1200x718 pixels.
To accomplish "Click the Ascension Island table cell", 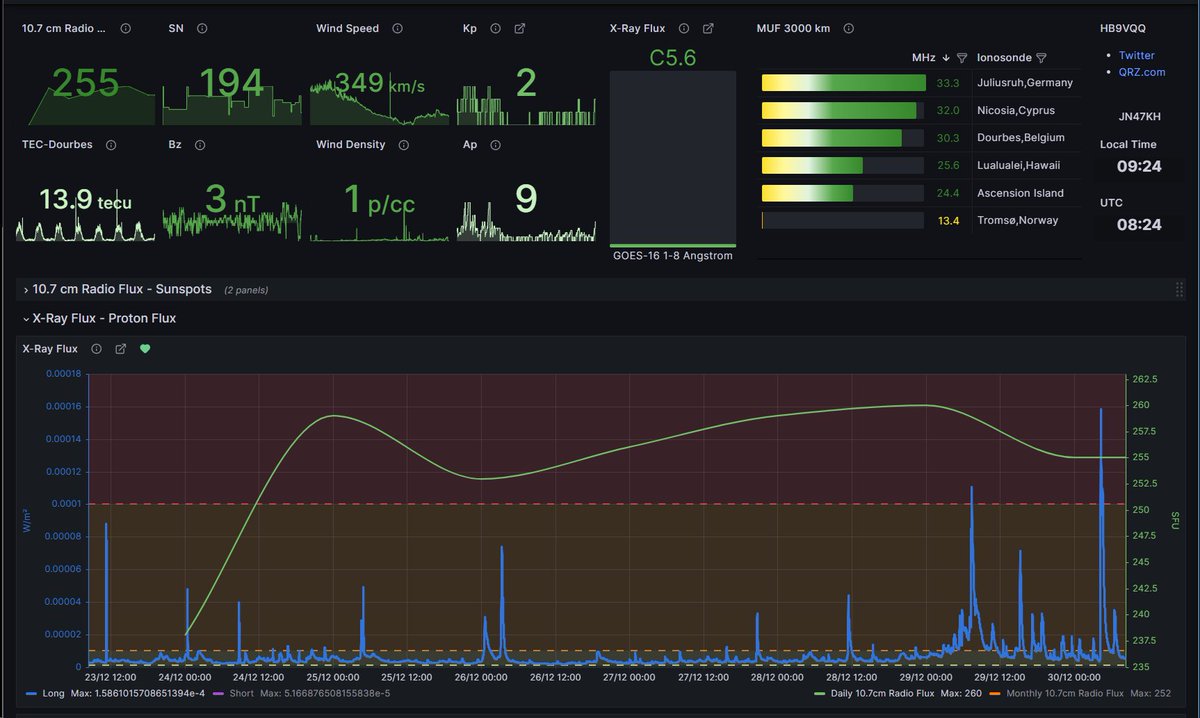I will click(x=1020, y=193).
